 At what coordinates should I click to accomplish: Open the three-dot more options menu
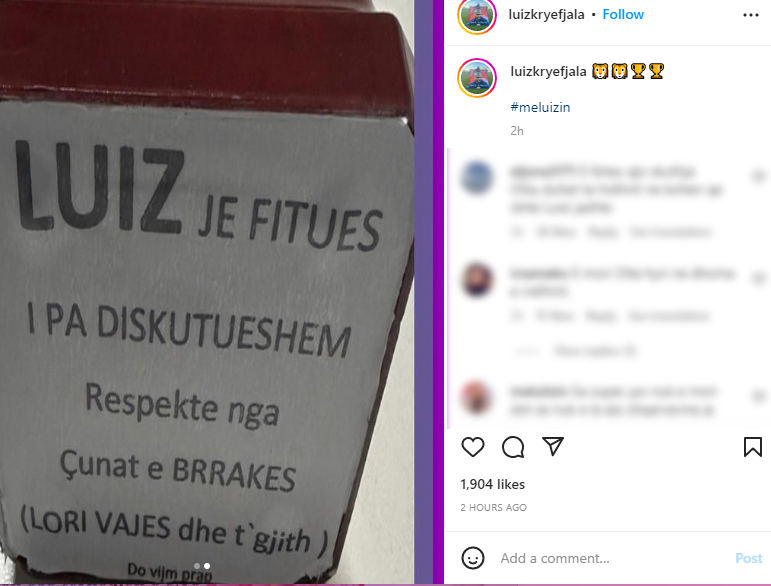750,15
